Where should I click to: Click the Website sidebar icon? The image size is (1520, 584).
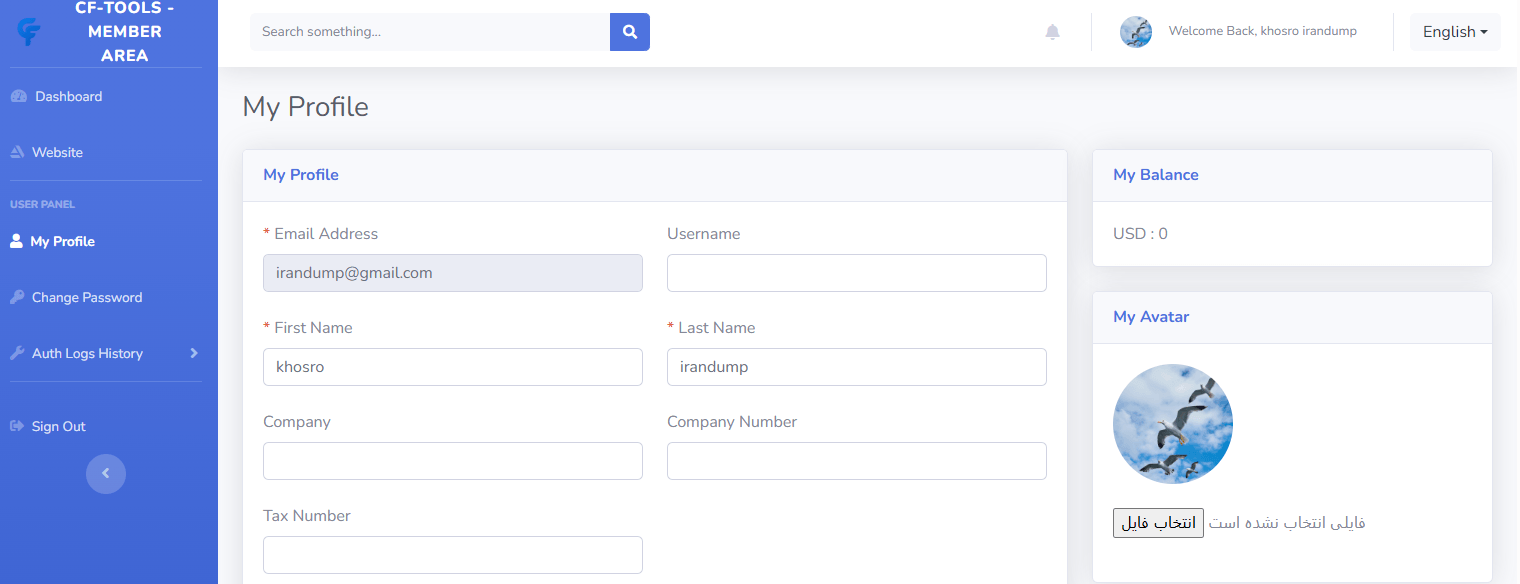[x=17, y=153]
